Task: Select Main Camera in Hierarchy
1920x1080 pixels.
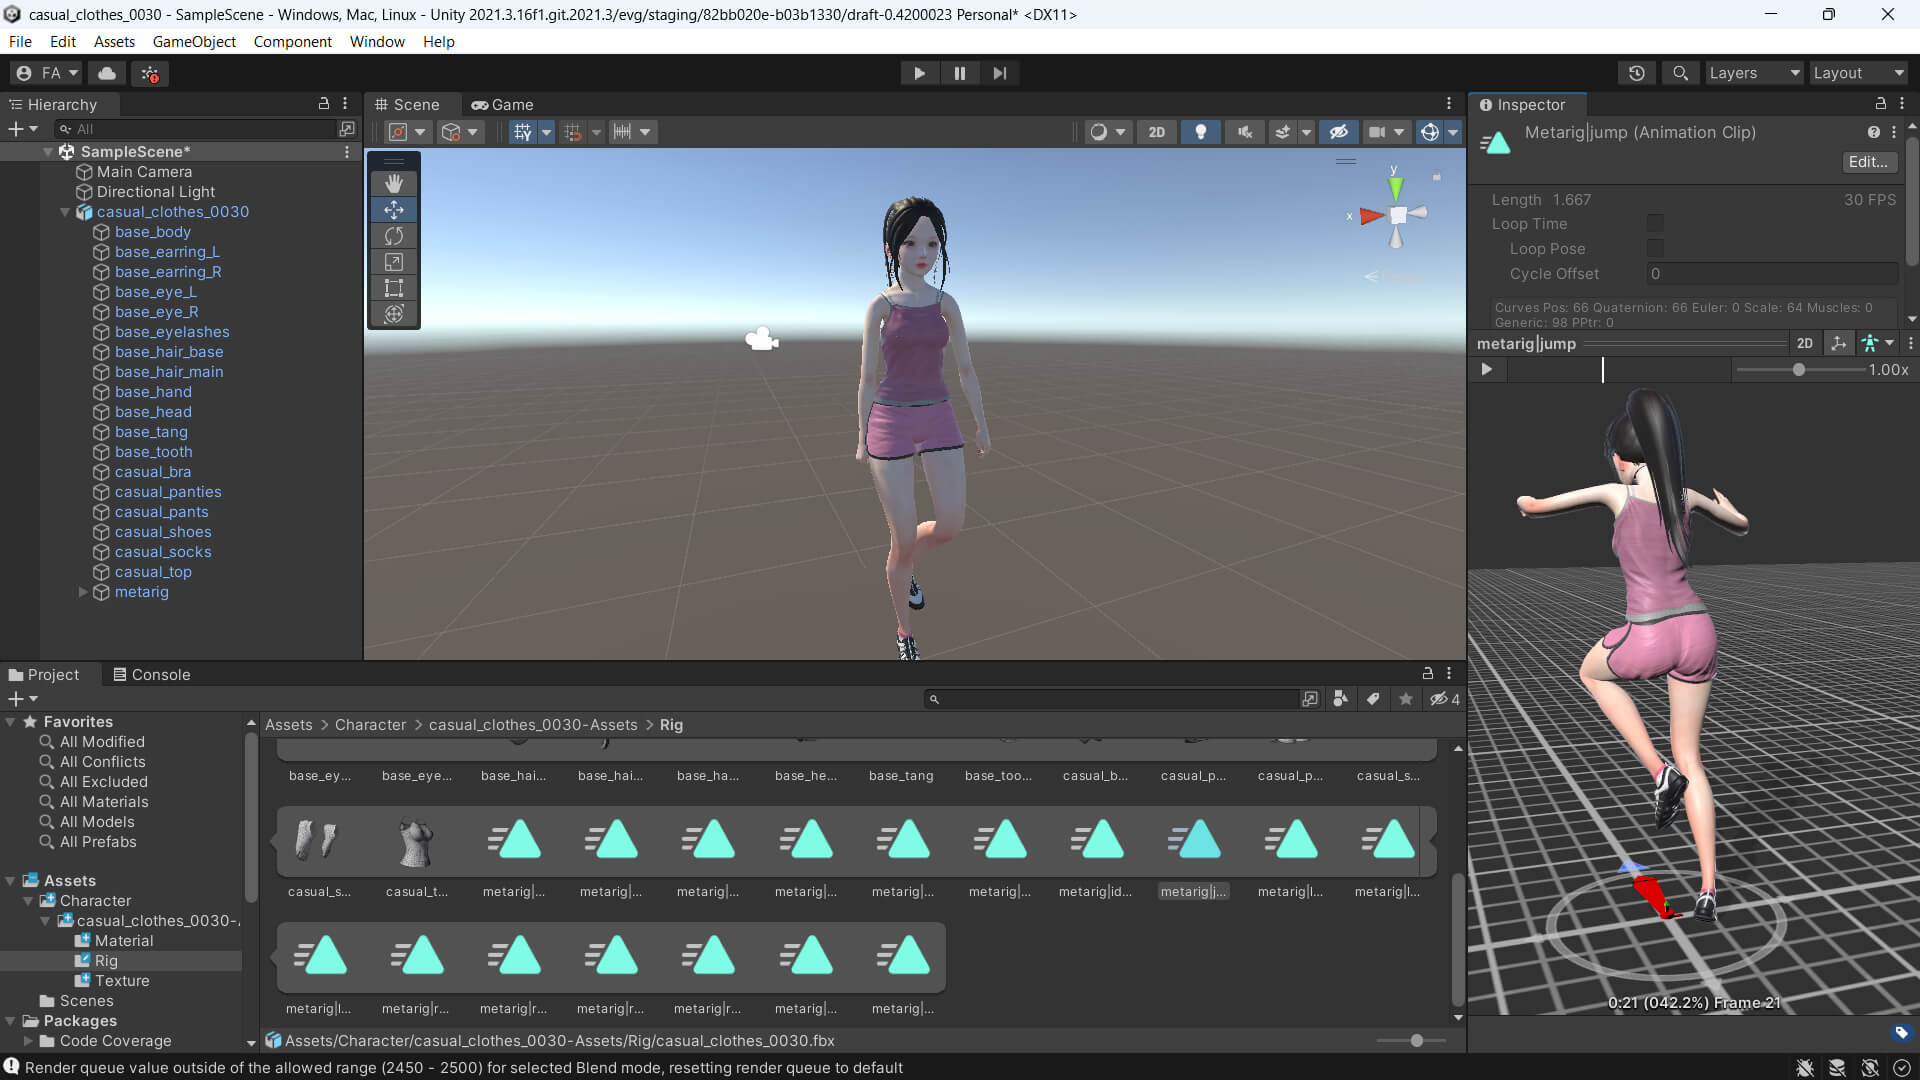Action: [144, 172]
